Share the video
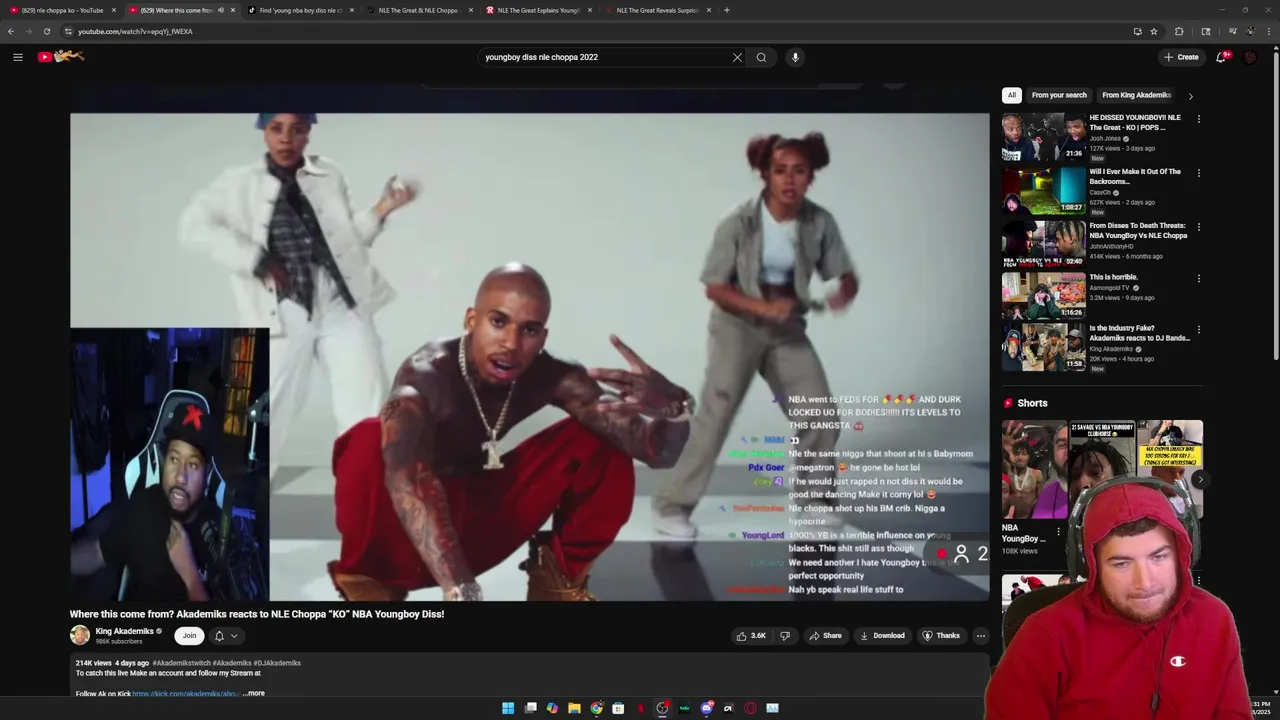 click(825, 636)
